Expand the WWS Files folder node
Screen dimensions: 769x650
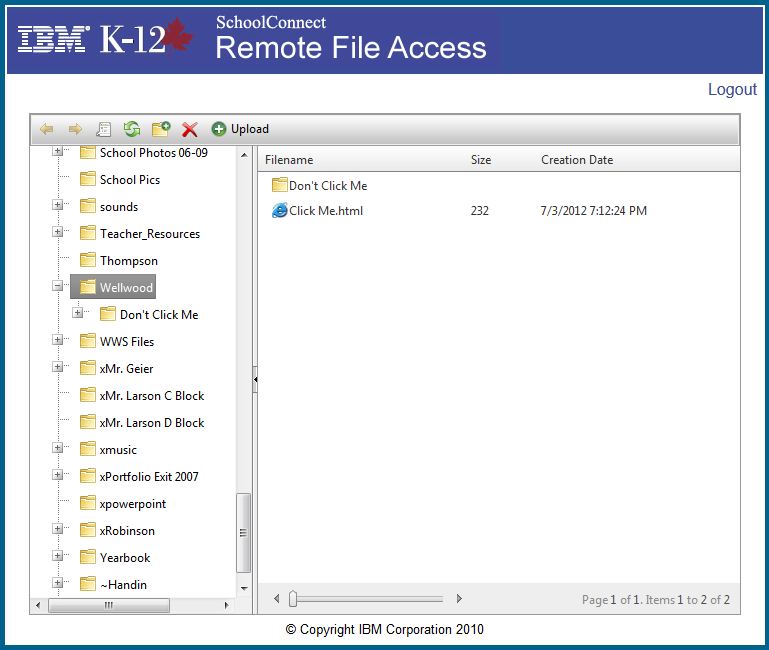click(58, 339)
